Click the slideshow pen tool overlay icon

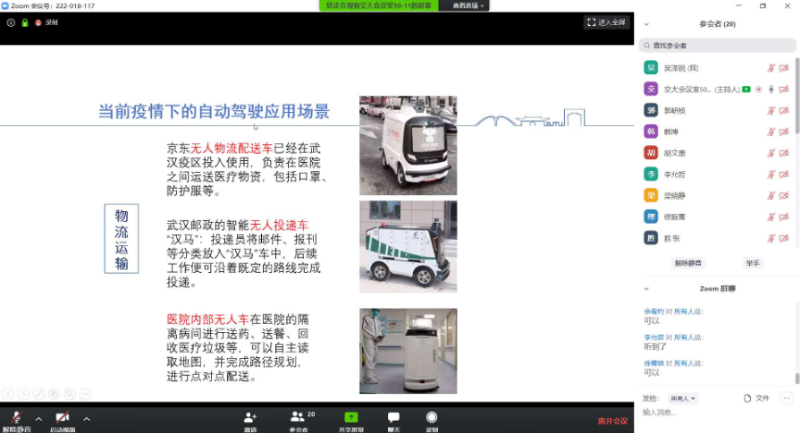39,394
